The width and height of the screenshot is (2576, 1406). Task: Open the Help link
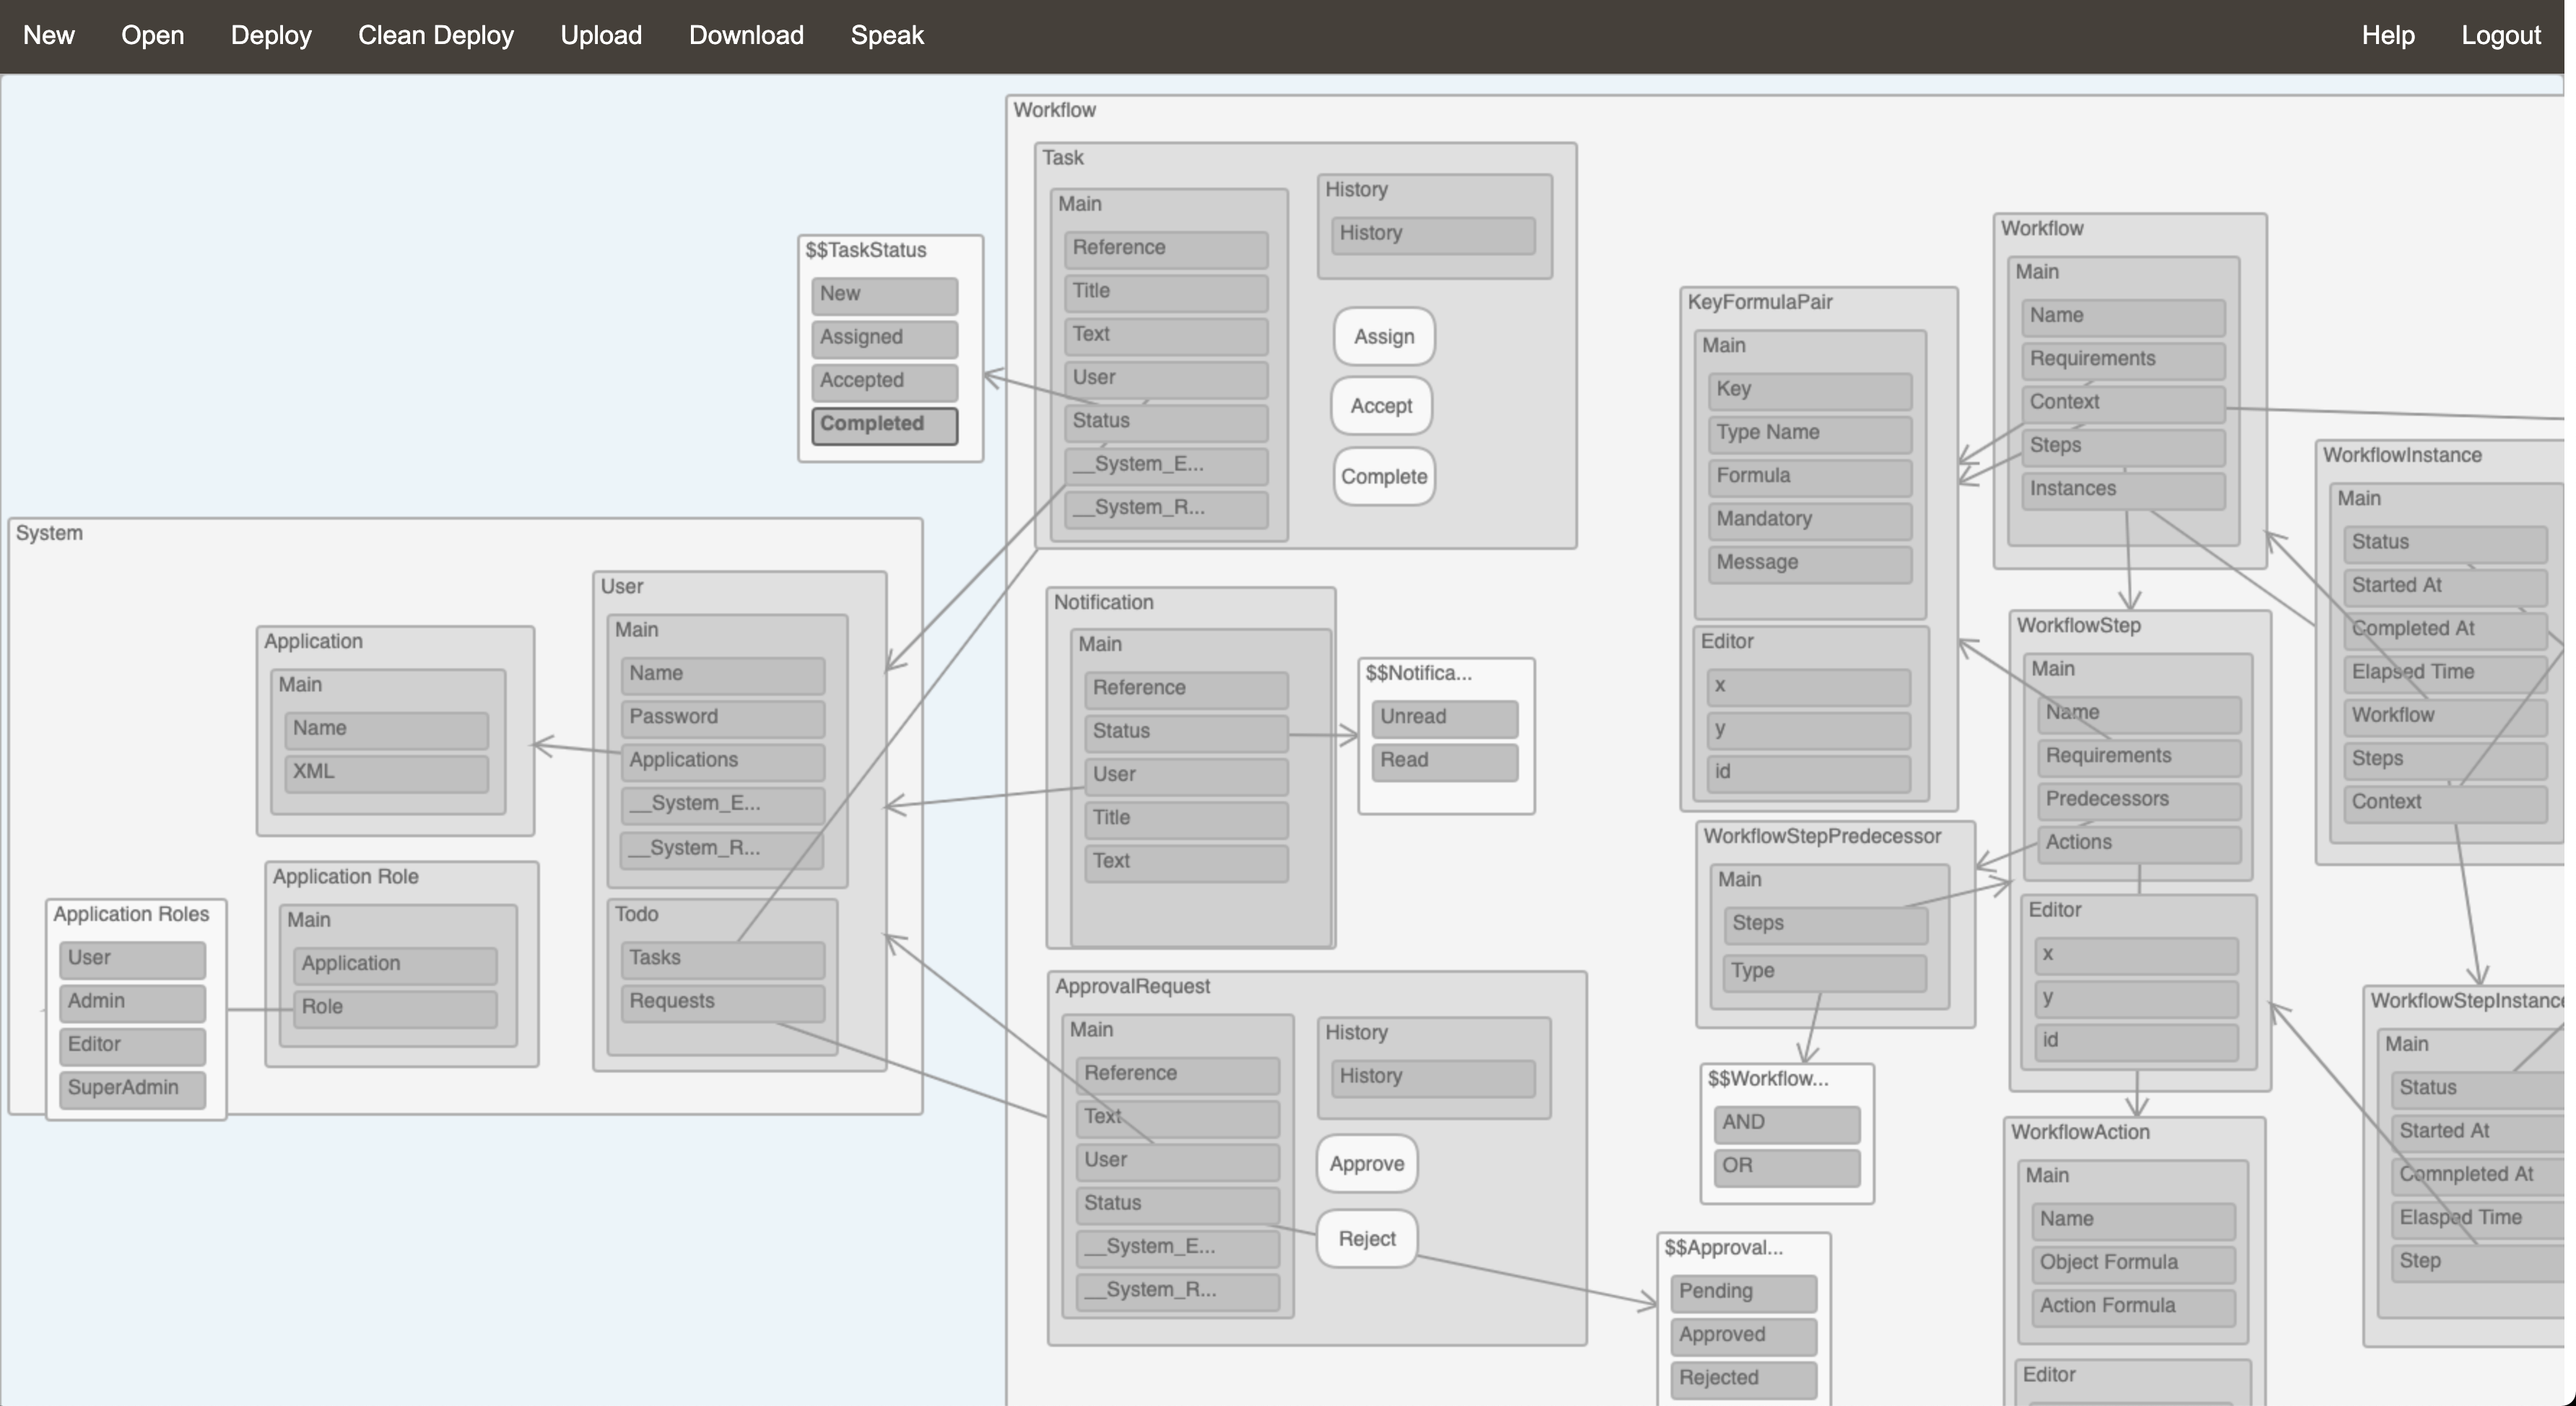pos(2387,35)
